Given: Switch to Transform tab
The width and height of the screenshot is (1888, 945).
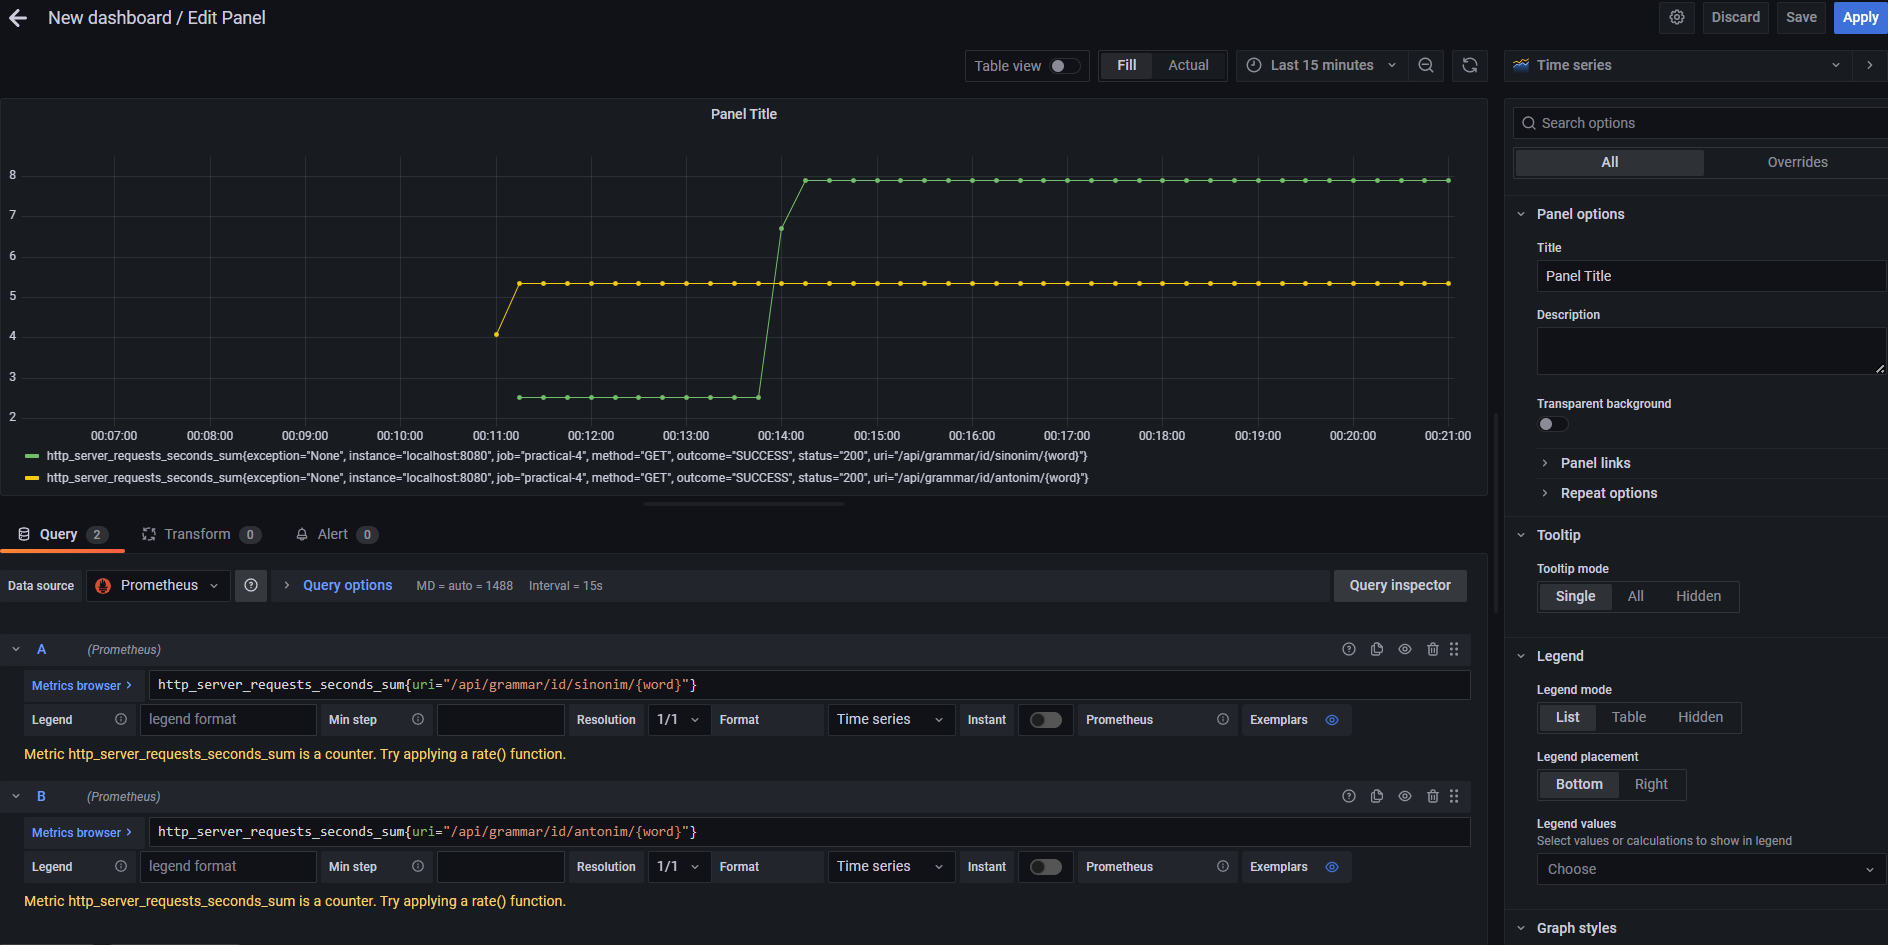Looking at the screenshot, I should click(201, 534).
